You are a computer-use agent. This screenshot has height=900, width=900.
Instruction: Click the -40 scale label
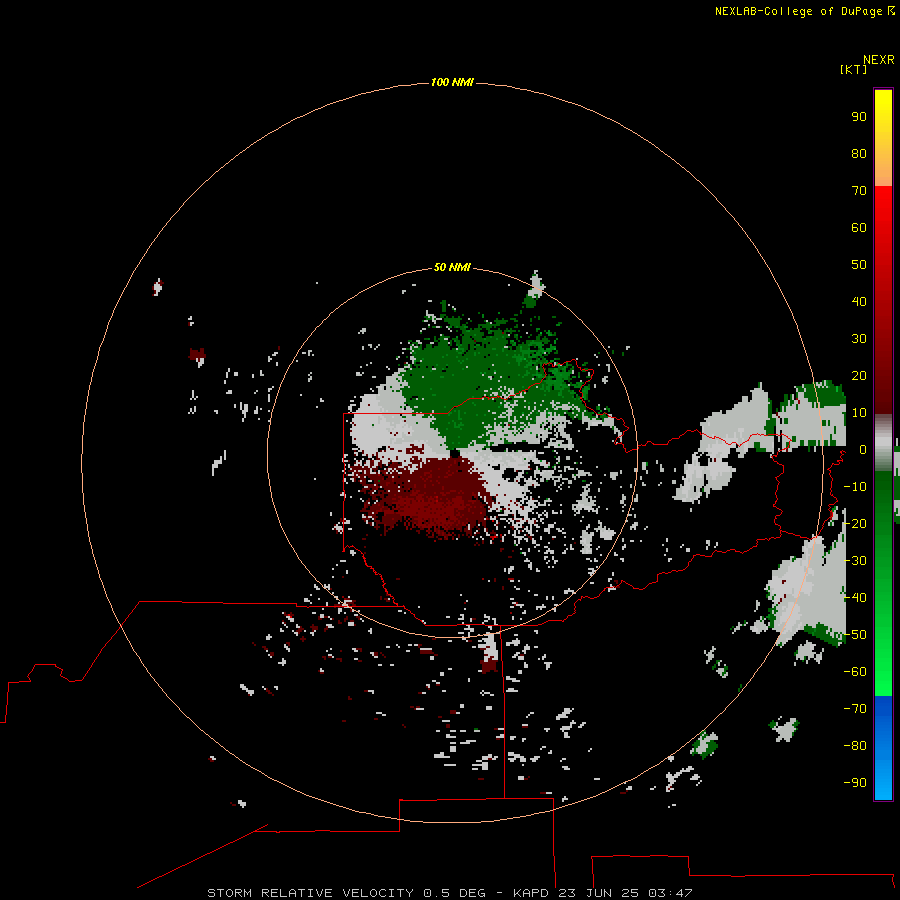[x=855, y=598]
